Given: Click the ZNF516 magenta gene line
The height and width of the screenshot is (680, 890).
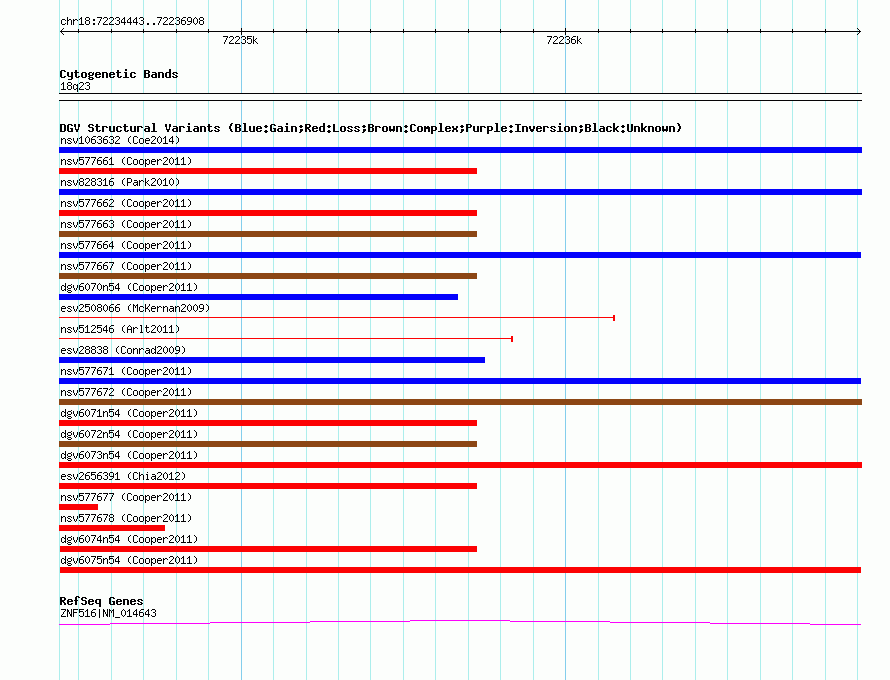Looking at the screenshot, I should [460, 623].
